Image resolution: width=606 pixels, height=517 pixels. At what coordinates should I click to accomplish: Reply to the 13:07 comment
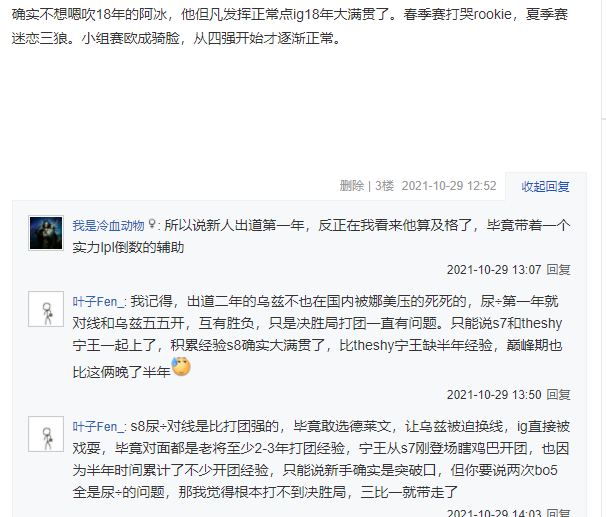[558, 270]
